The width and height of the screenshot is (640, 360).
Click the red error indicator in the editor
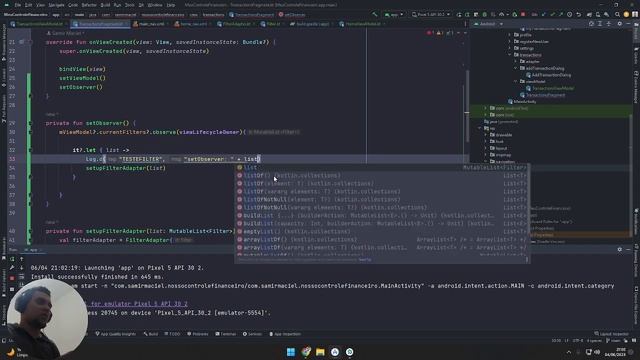click(x=429, y=33)
